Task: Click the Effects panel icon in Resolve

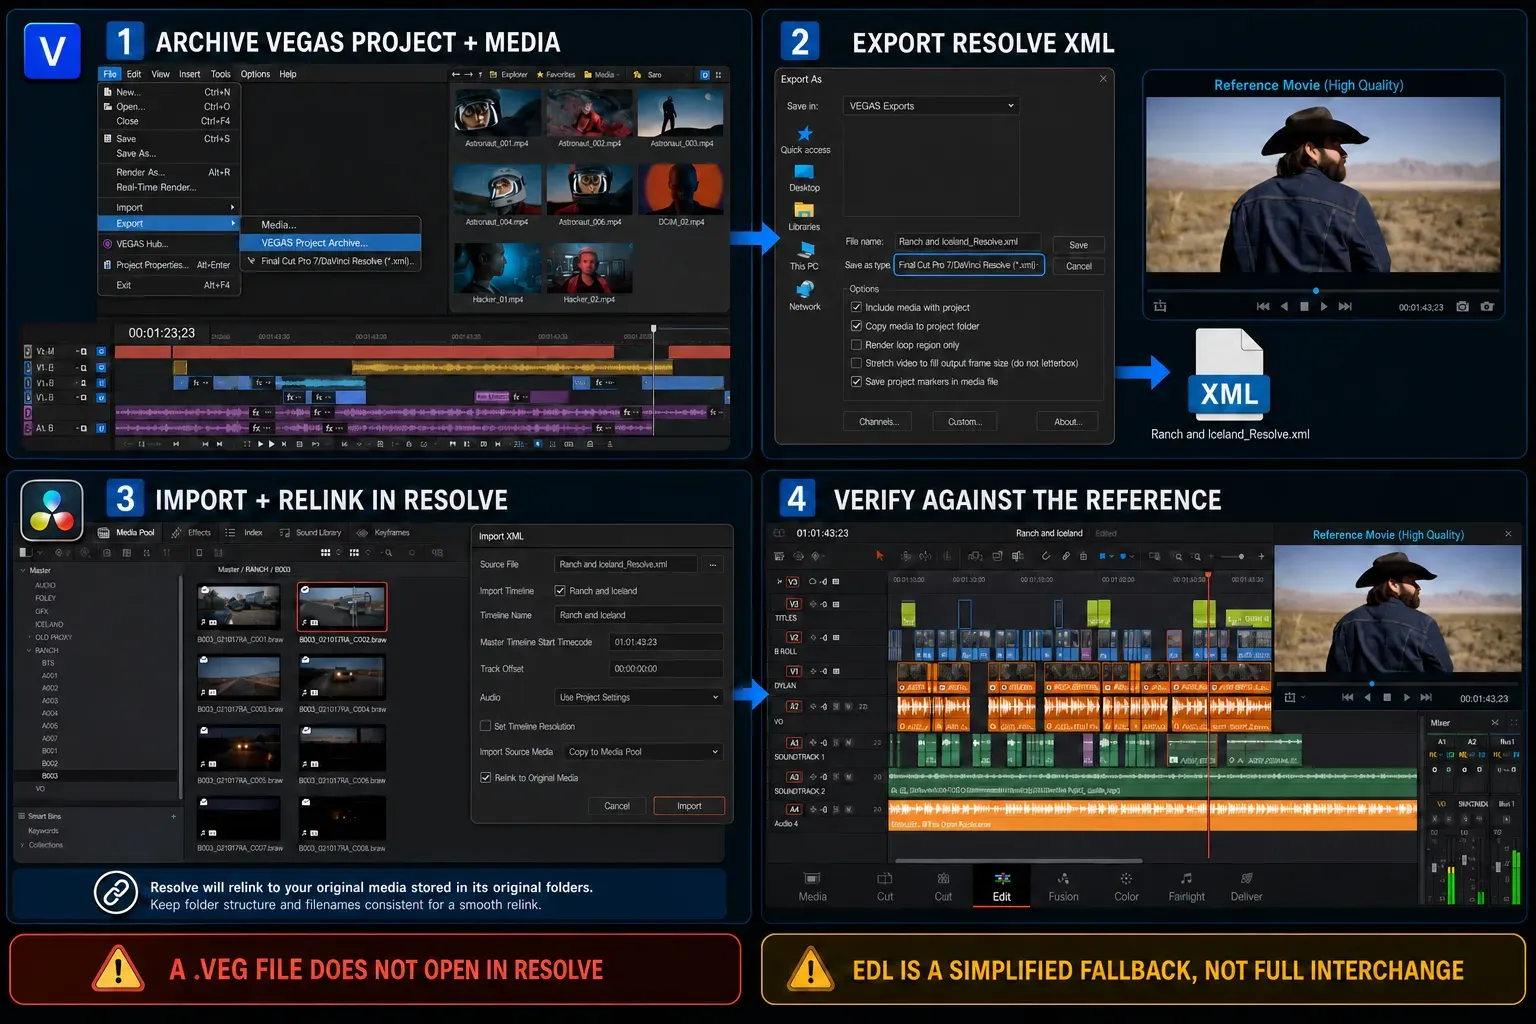Action: (177, 533)
